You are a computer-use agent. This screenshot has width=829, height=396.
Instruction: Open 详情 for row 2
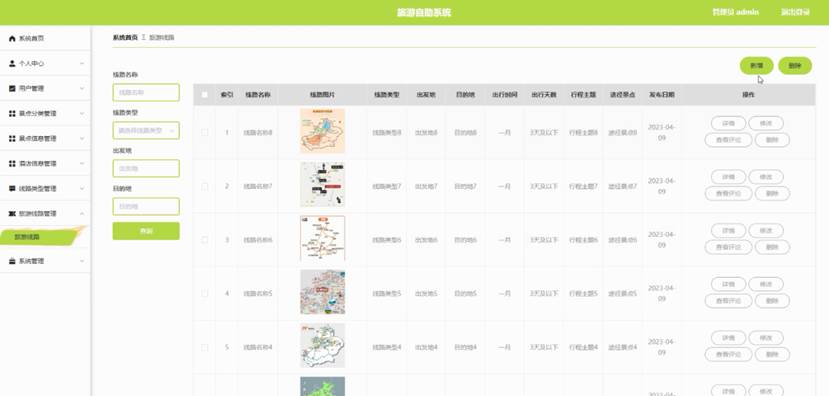[729, 177]
